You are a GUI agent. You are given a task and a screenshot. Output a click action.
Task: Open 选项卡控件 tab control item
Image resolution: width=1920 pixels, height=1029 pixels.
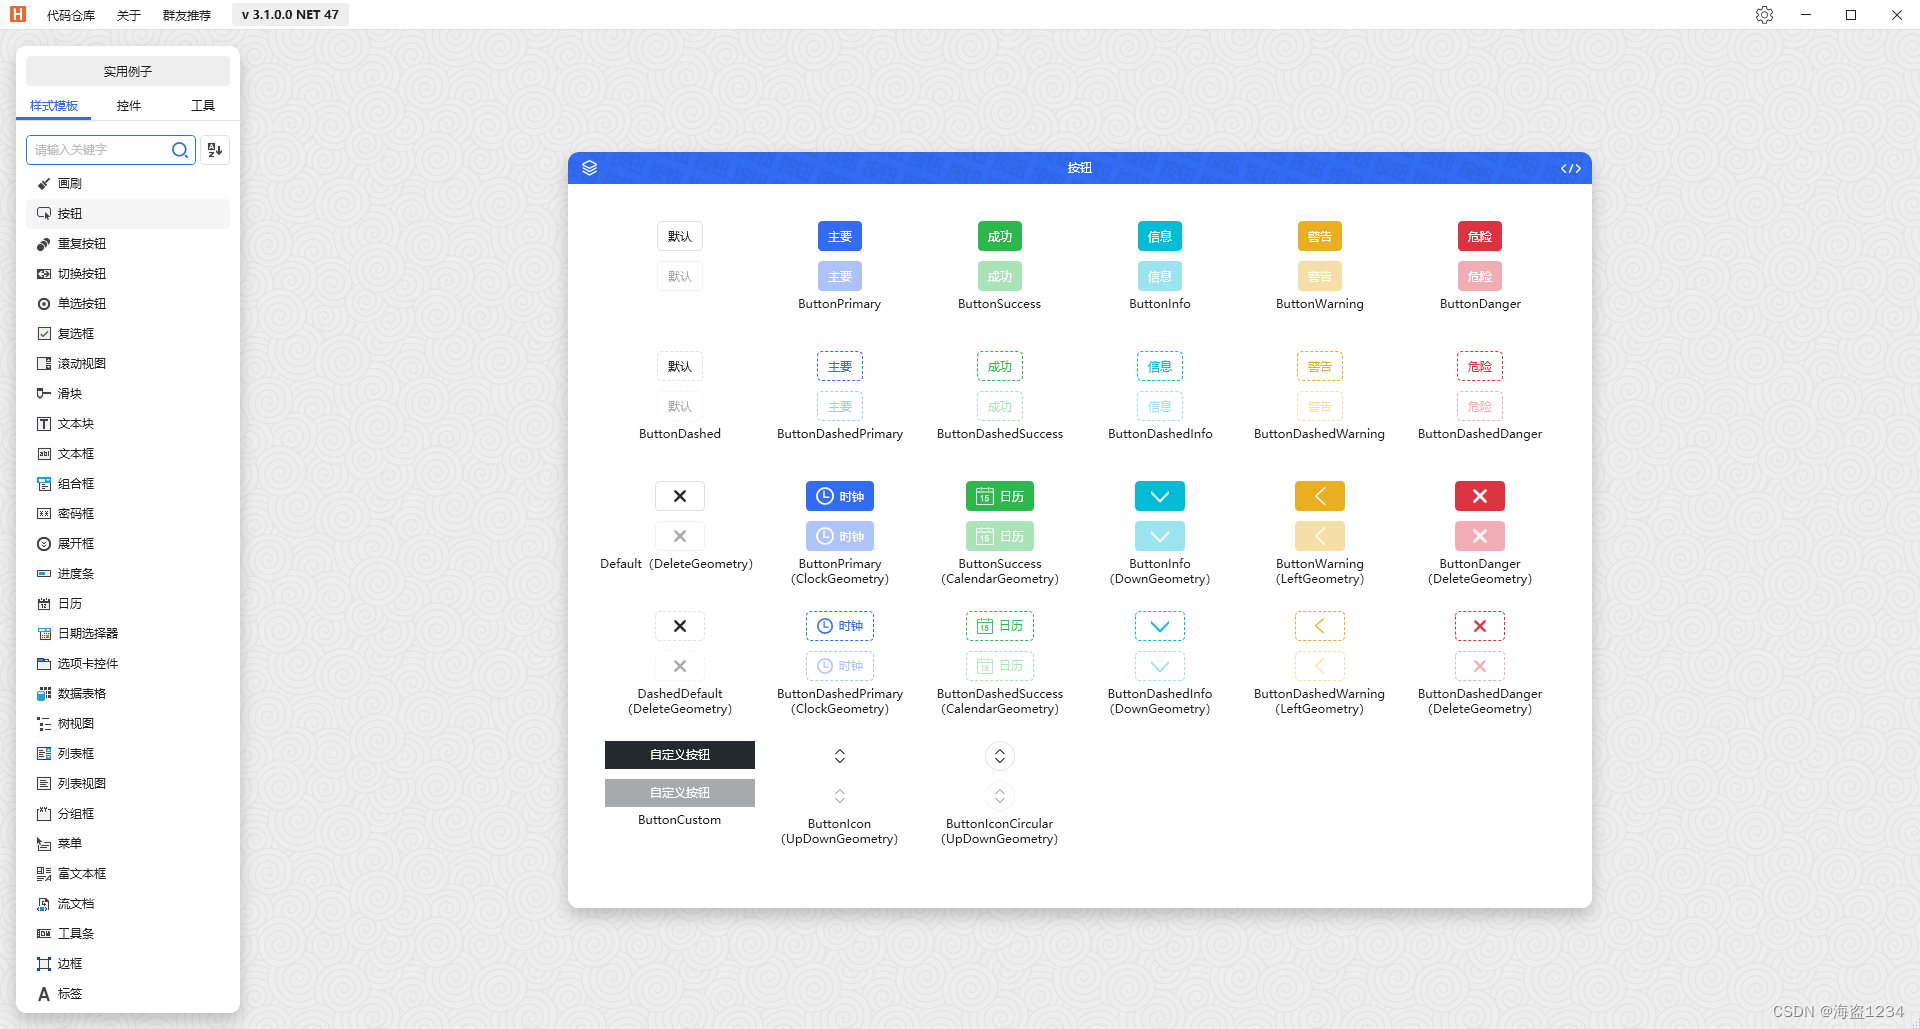point(128,664)
